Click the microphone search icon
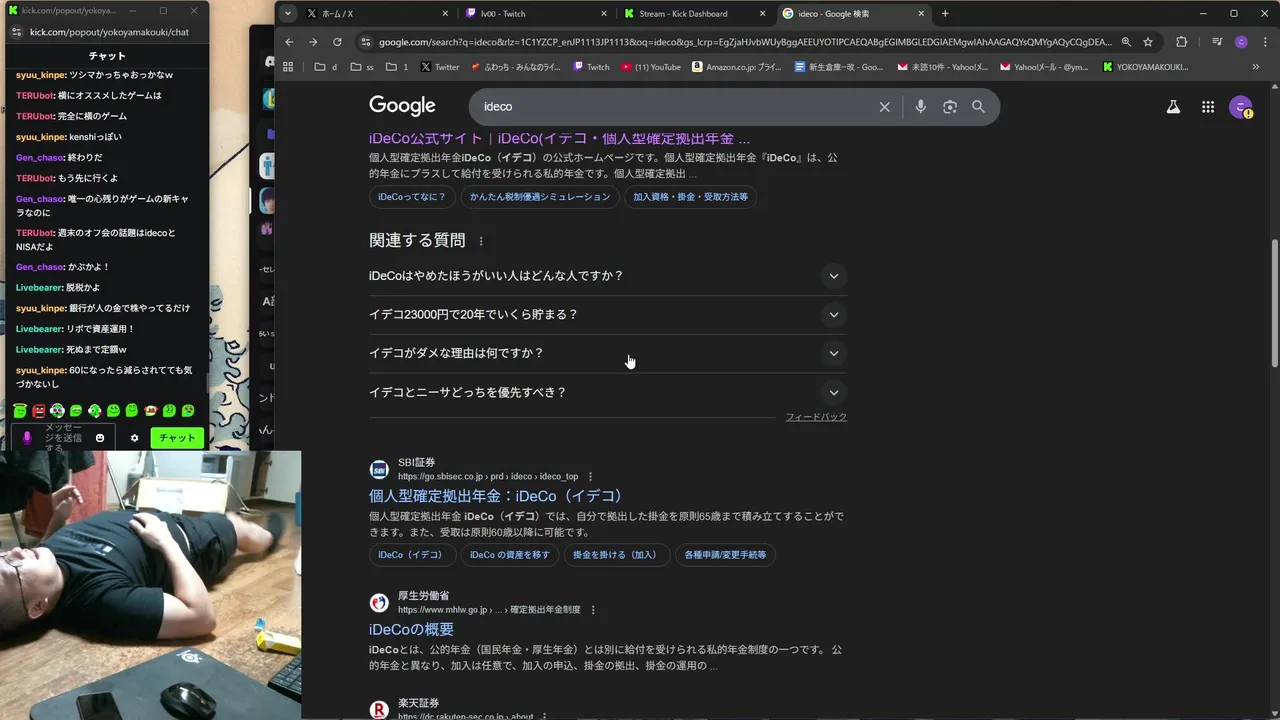Image resolution: width=1280 pixels, height=720 pixels. pos(920,107)
